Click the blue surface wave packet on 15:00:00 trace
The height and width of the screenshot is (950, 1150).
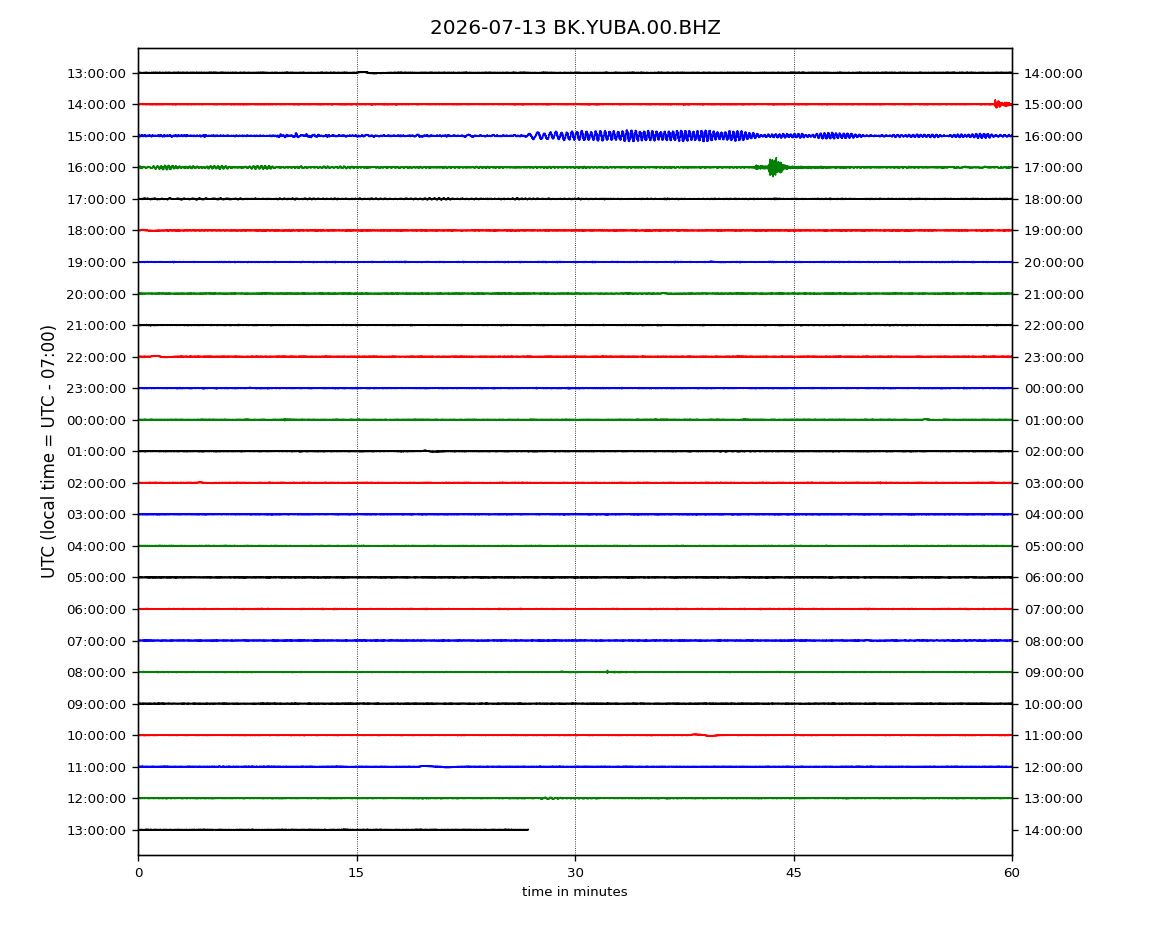(x=645, y=136)
